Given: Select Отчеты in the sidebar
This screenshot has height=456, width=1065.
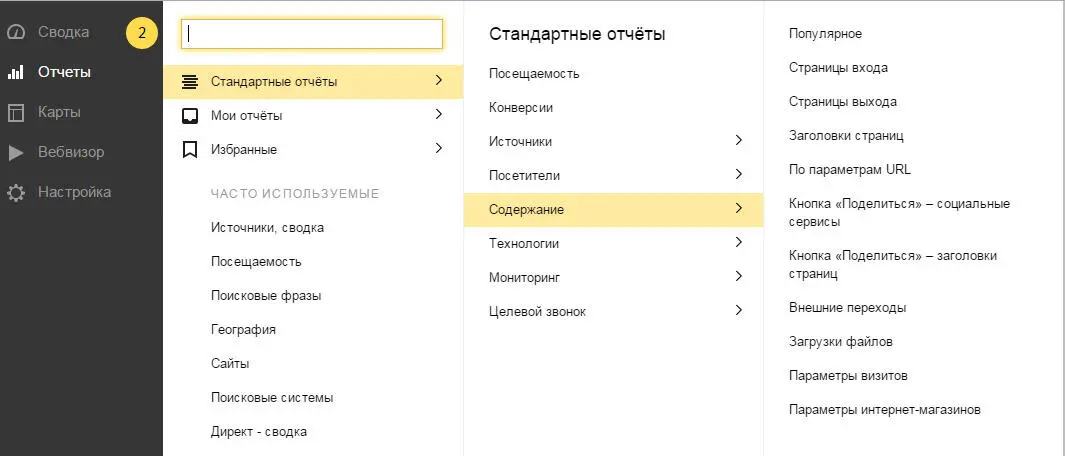Looking at the screenshot, I should click(65, 72).
